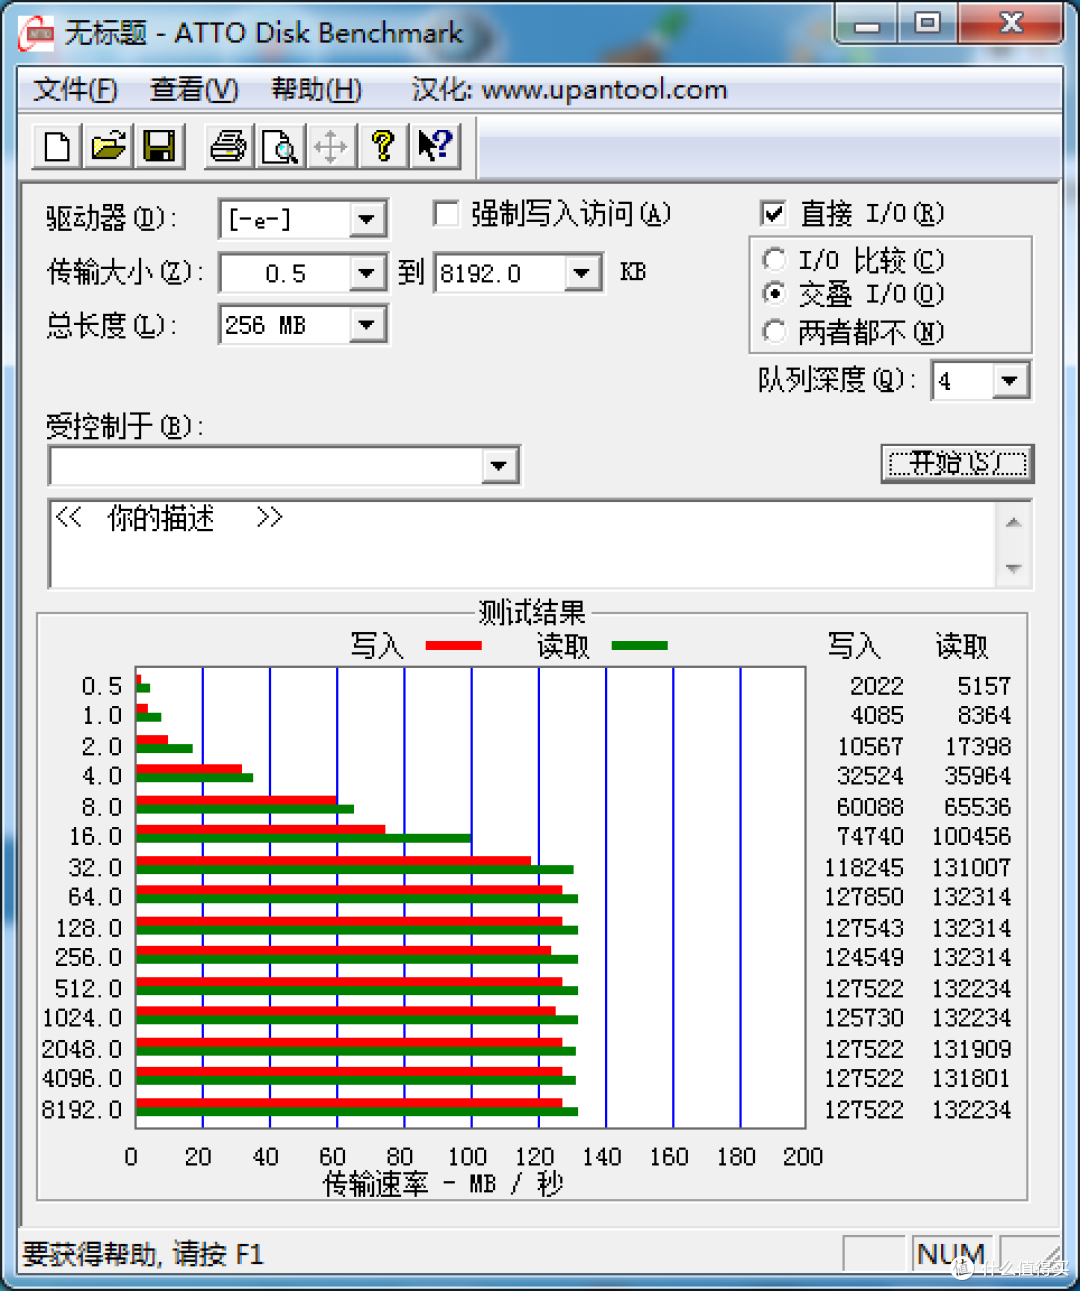The width and height of the screenshot is (1080, 1291).
Task: Open the 驱动器 drive dropdown
Action: click(x=367, y=219)
